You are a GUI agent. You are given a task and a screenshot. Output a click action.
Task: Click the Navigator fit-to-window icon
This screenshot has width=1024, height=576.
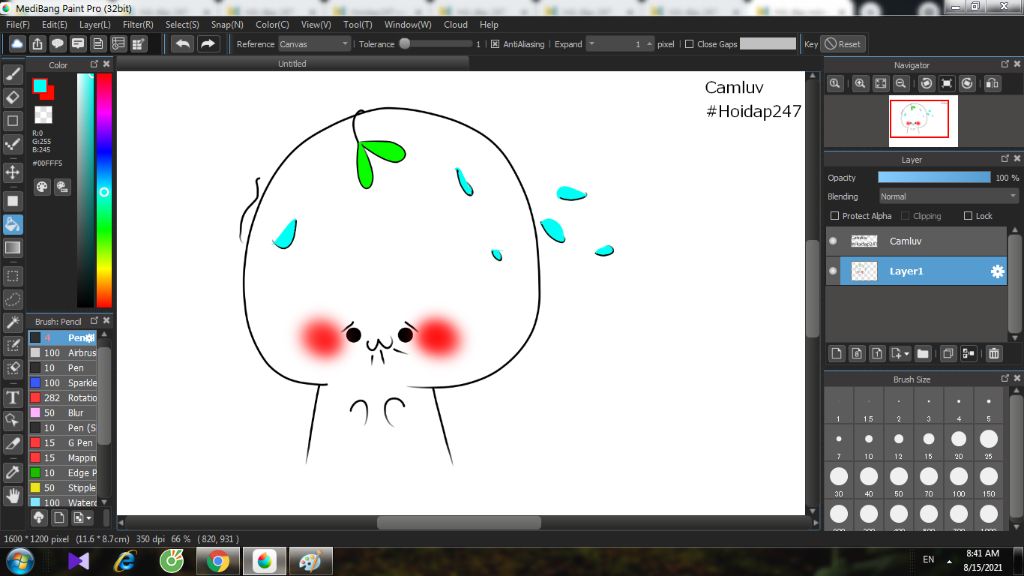(880, 84)
